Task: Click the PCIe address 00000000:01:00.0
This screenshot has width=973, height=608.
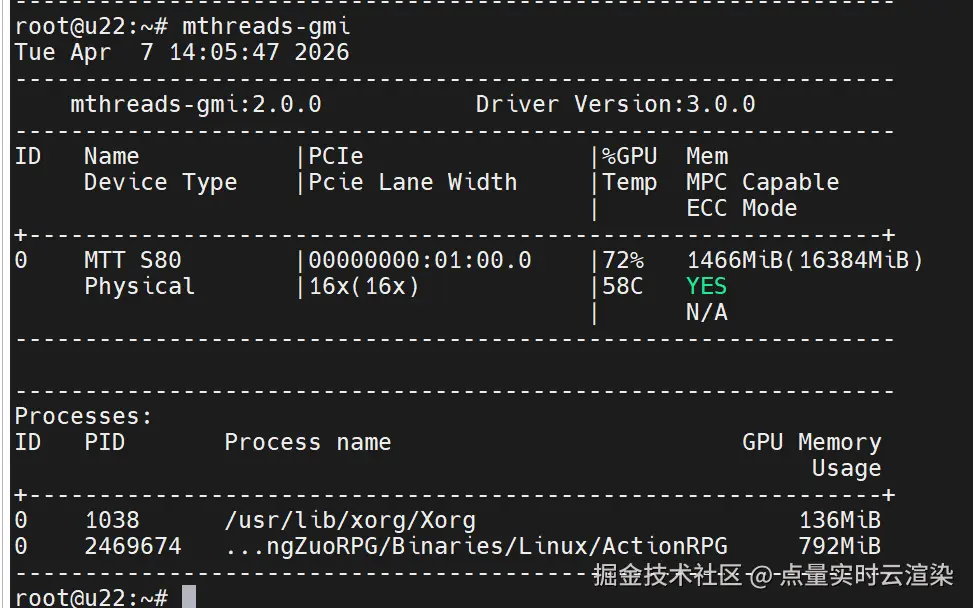Action: (419, 260)
